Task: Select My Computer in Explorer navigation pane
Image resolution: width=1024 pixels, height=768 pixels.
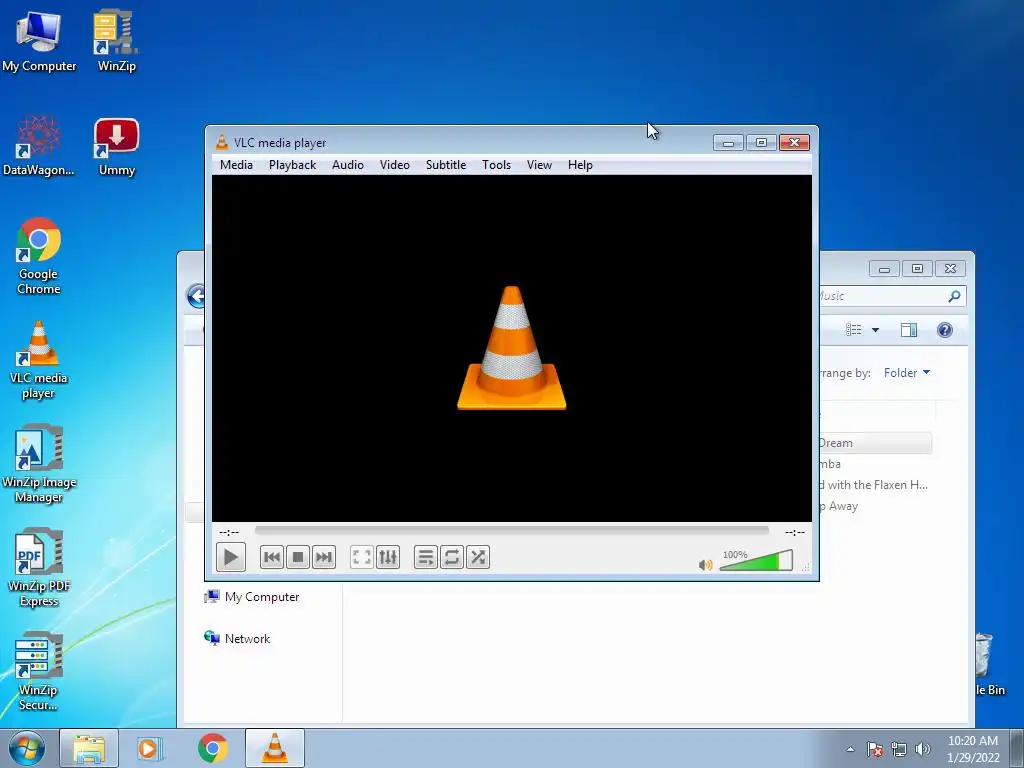Action: [x=252, y=597]
